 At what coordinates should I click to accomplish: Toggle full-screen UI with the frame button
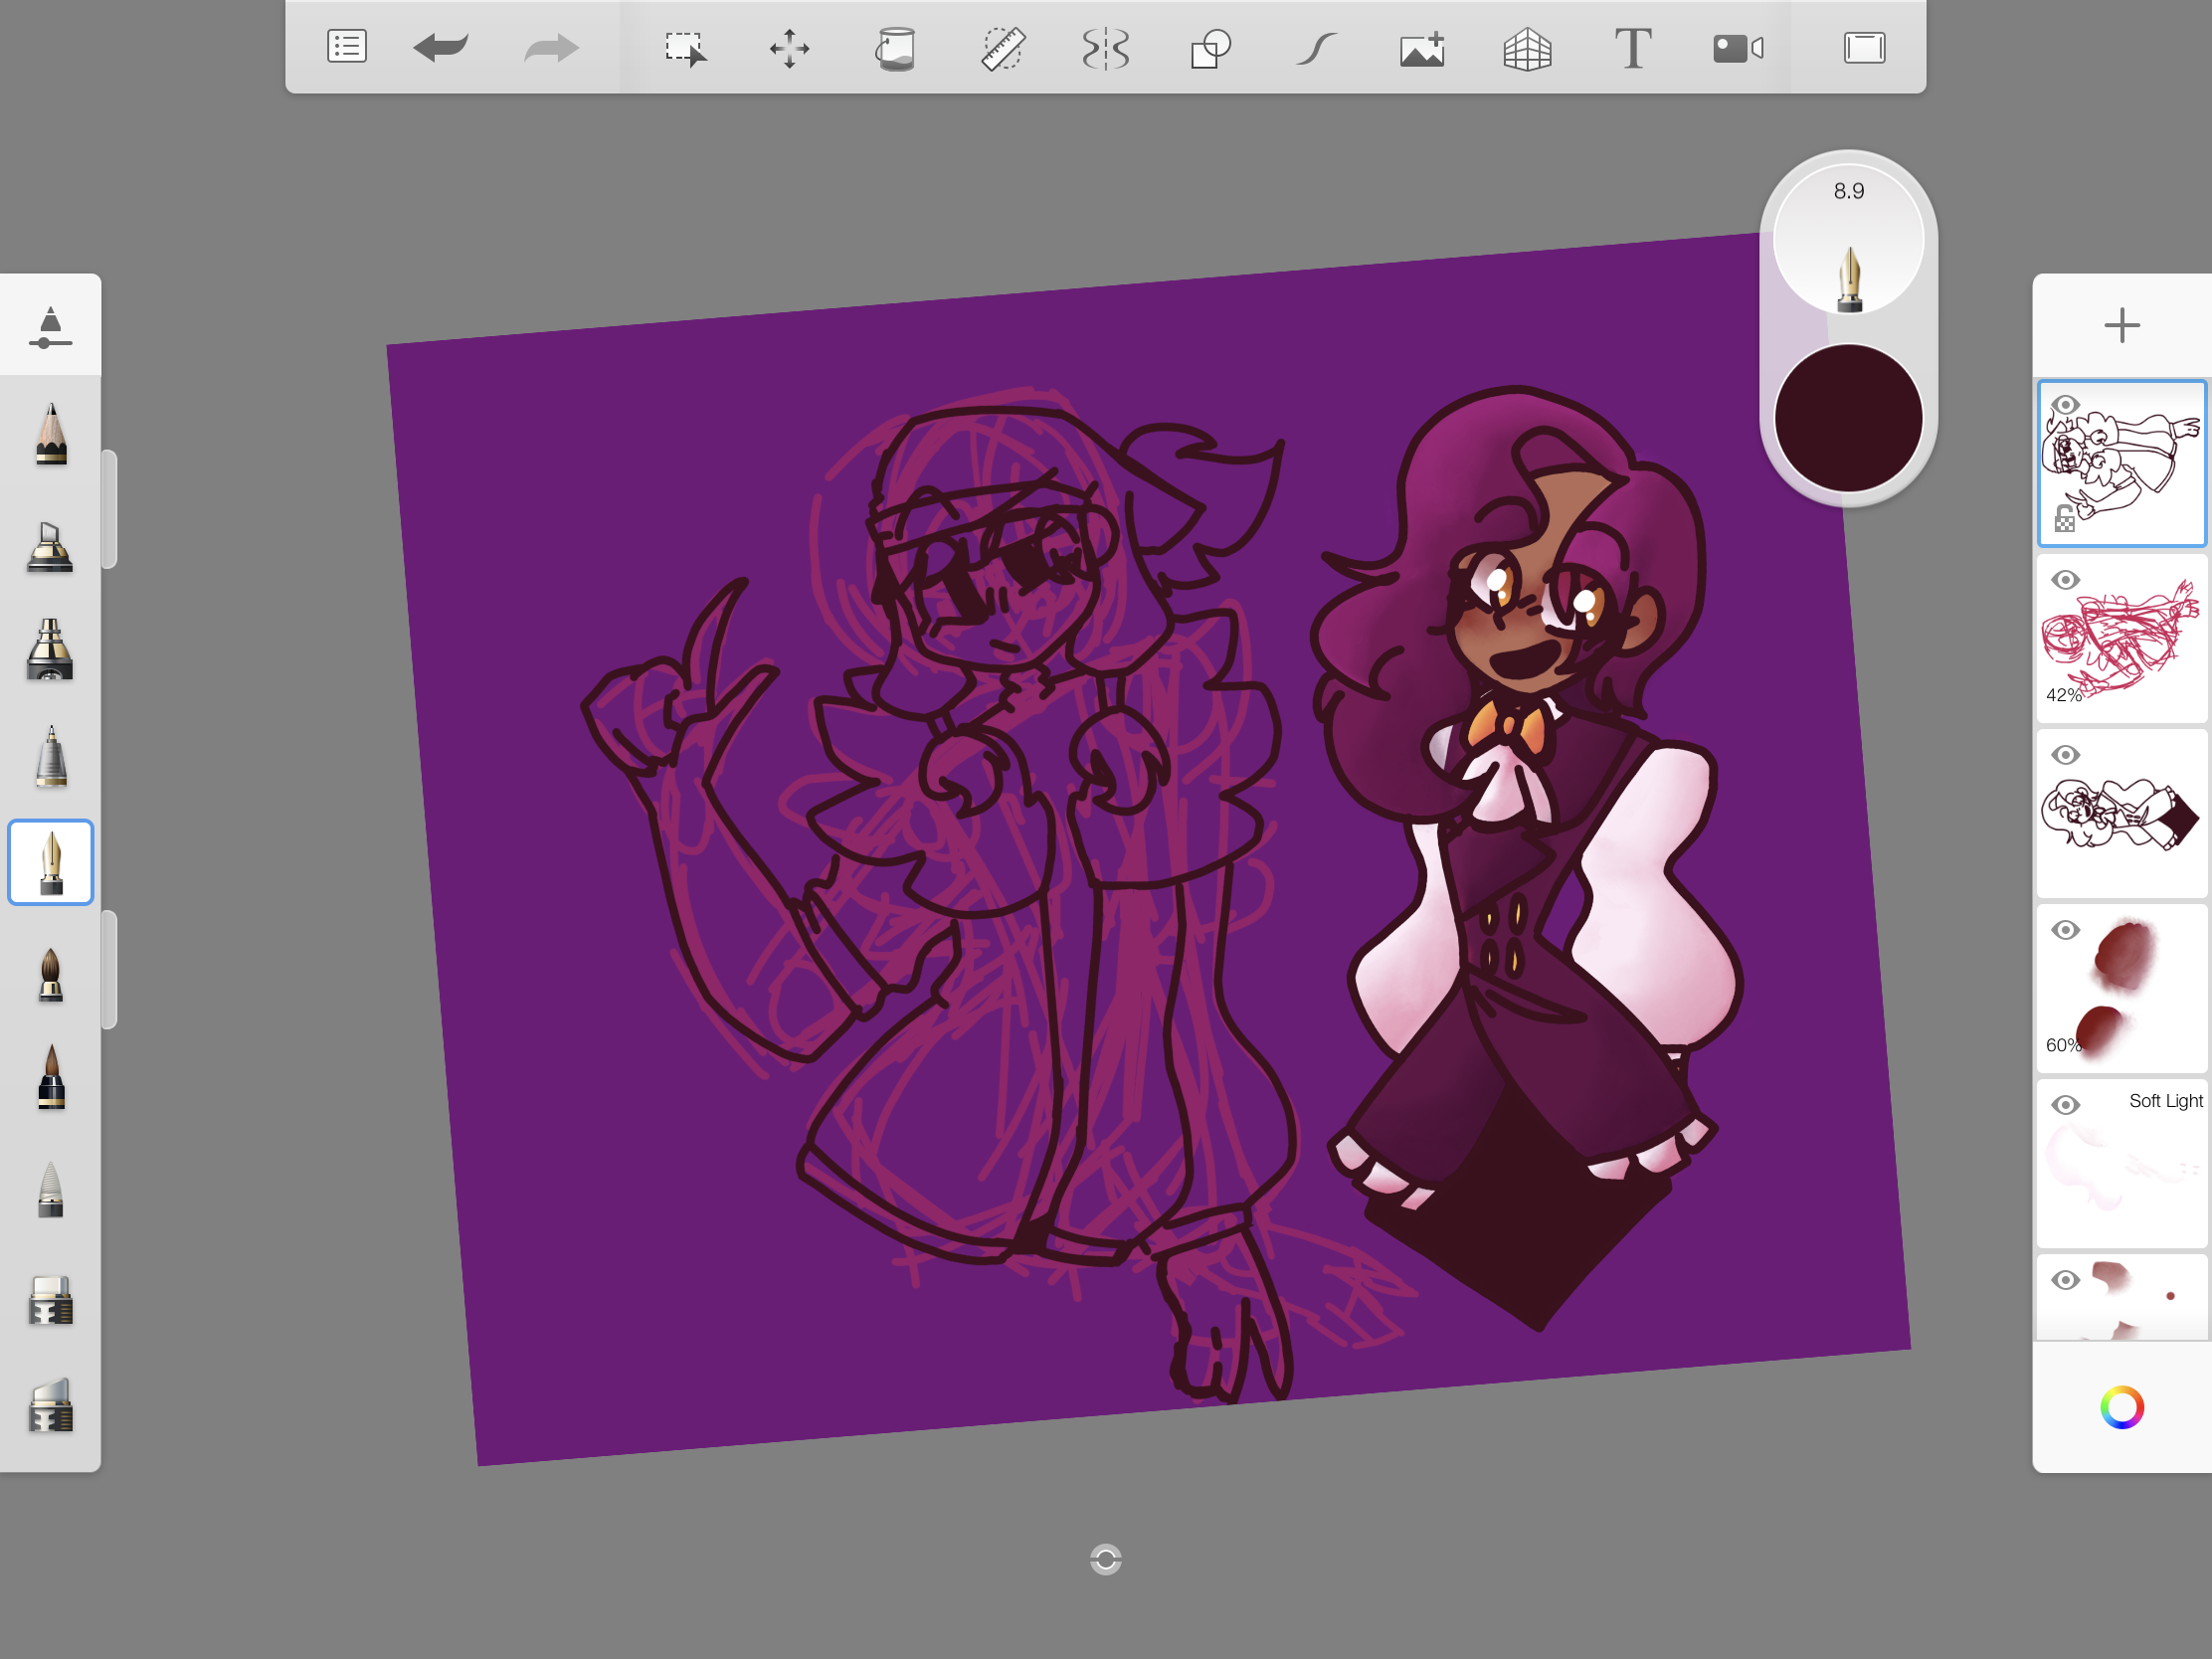(x=1864, y=48)
